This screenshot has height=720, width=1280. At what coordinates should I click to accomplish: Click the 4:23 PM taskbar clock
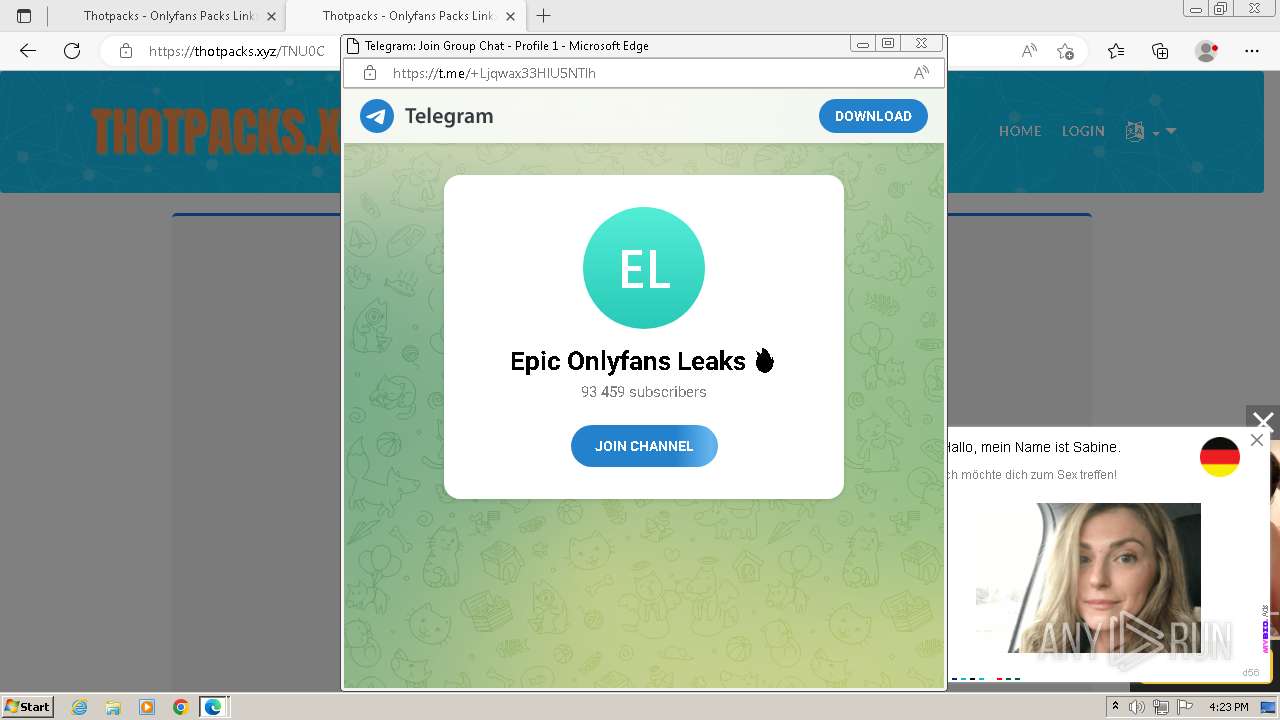[1229, 707]
